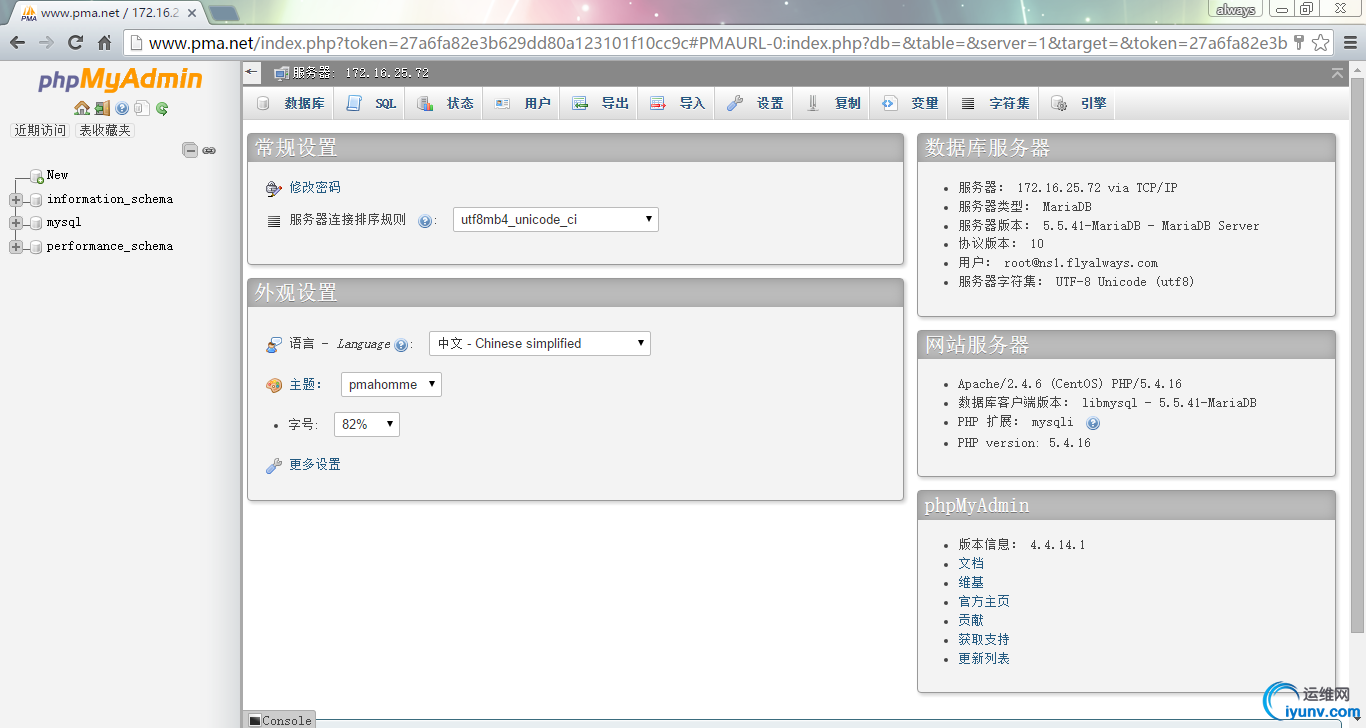This screenshot has width=1366, height=728.
Task: Open the 获取支持 link
Action: tap(984, 639)
